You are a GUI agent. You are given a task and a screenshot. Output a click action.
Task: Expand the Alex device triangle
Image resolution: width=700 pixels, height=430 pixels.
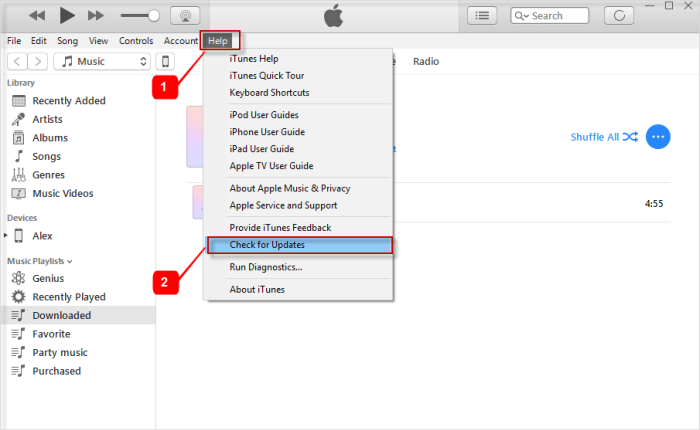point(5,235)
